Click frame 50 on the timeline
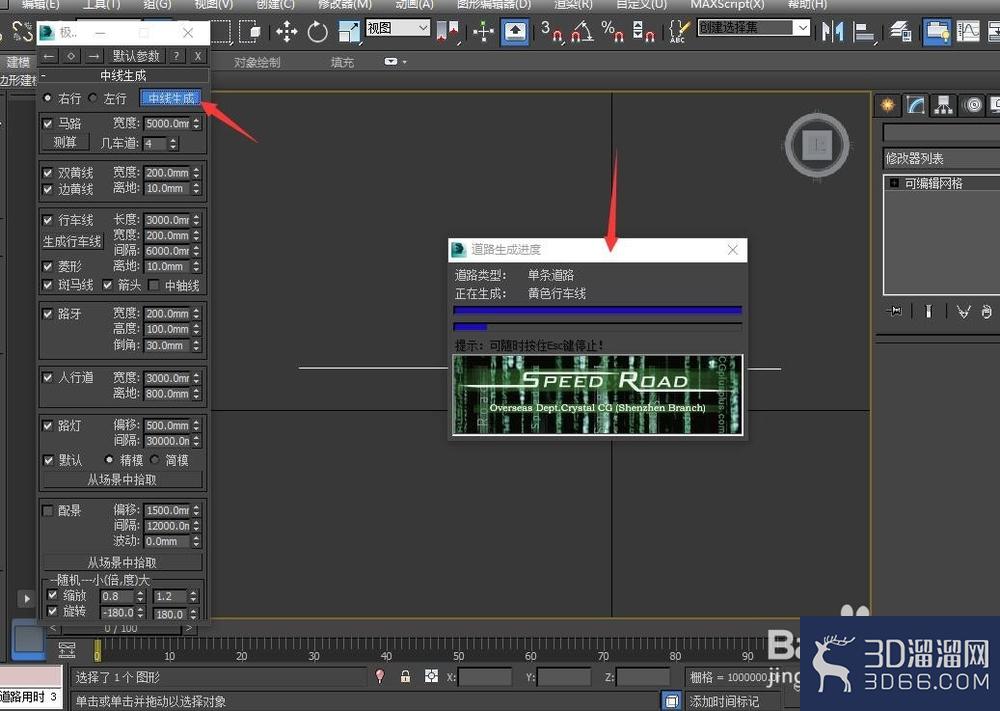Viewport: 1000px width, 711px height. pos(459,649)
